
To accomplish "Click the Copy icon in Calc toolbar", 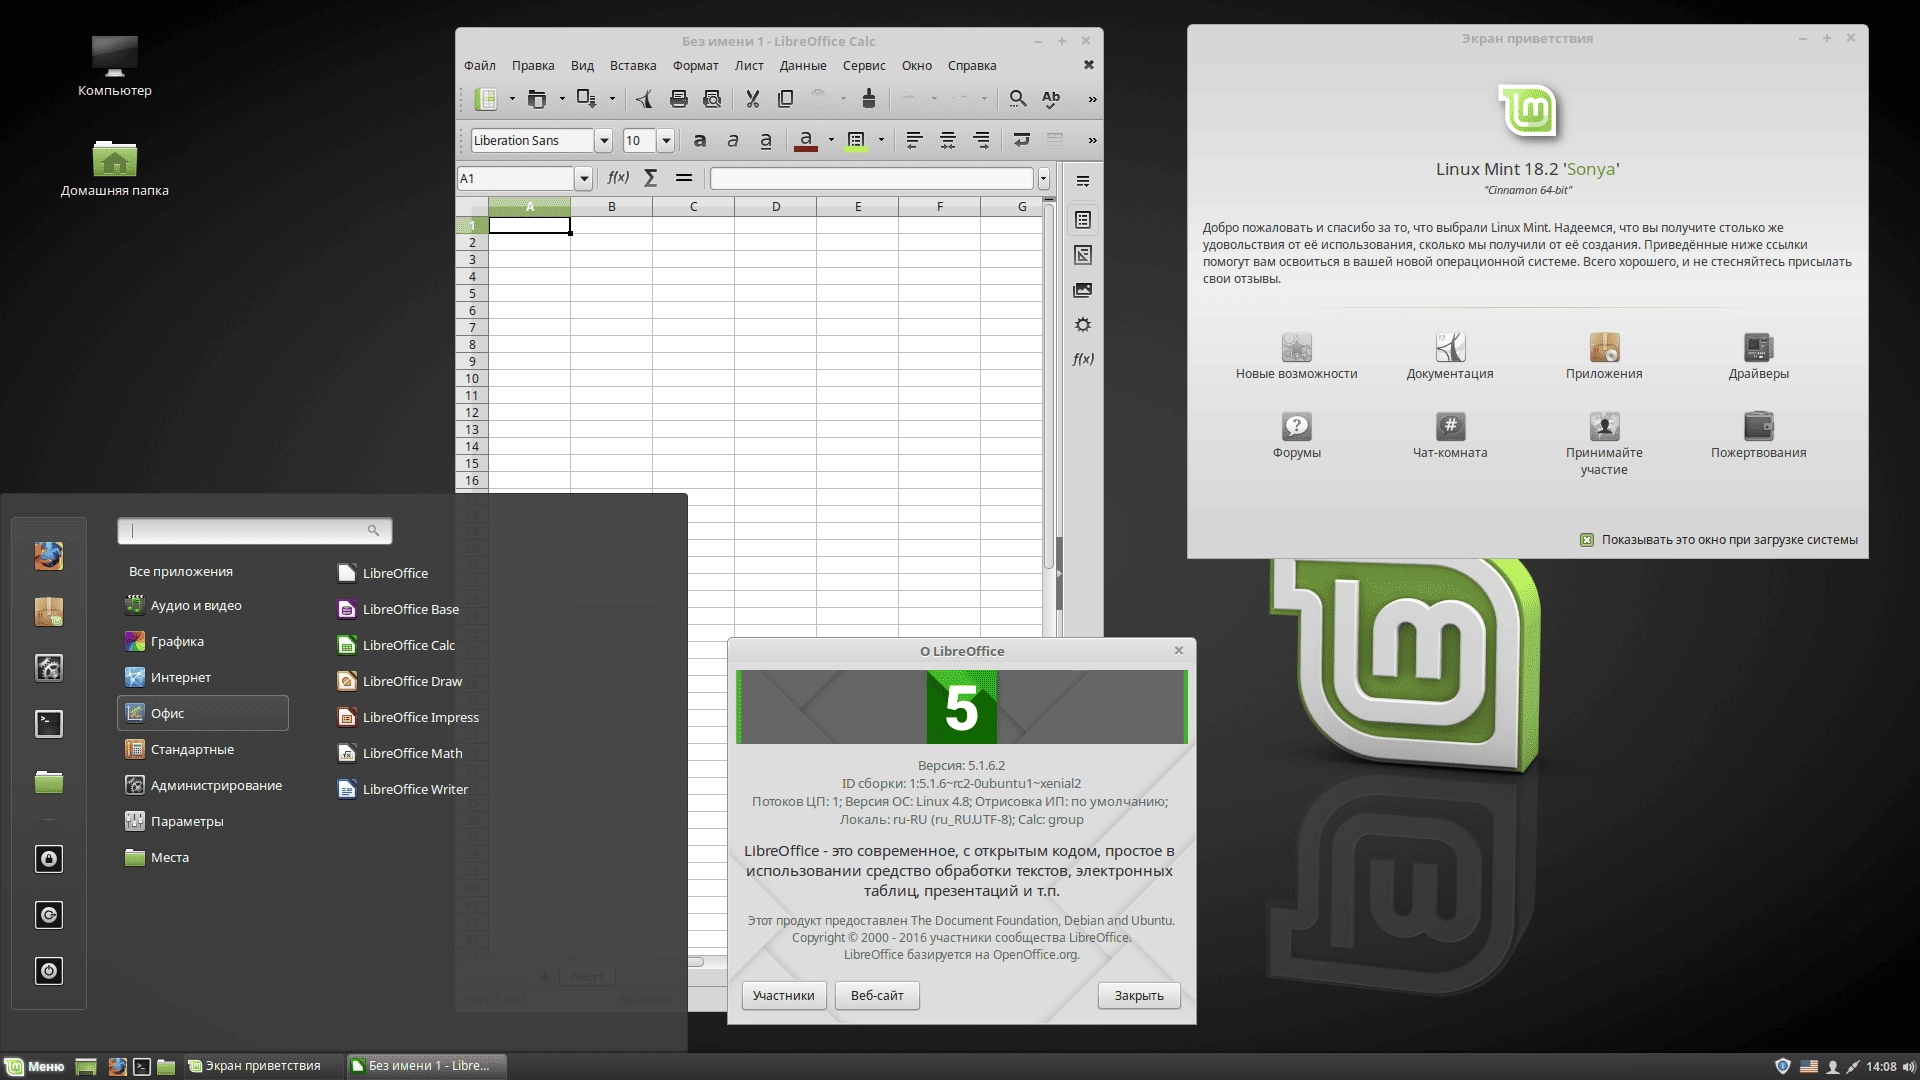I will click(786, 99).
